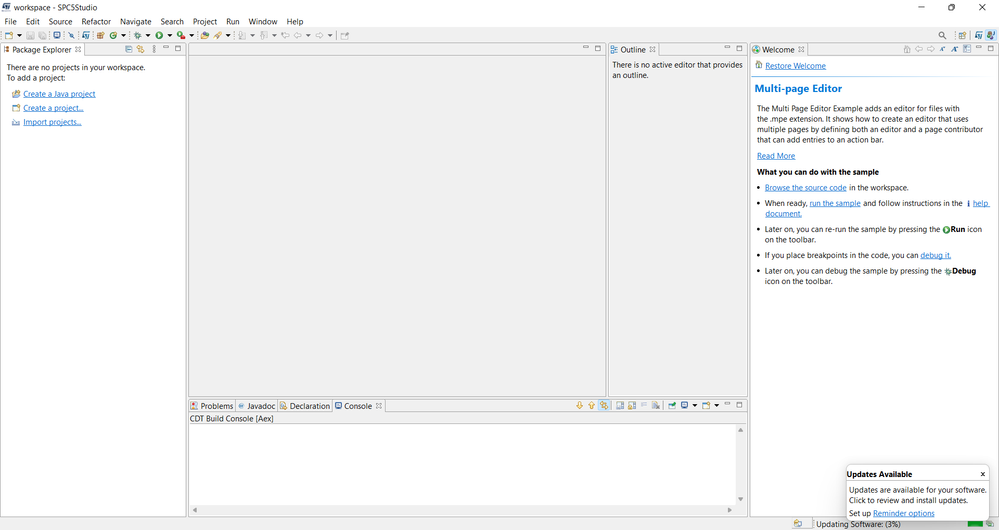
Task: Collapse All in Package Explorer
Action: [129, 49]
